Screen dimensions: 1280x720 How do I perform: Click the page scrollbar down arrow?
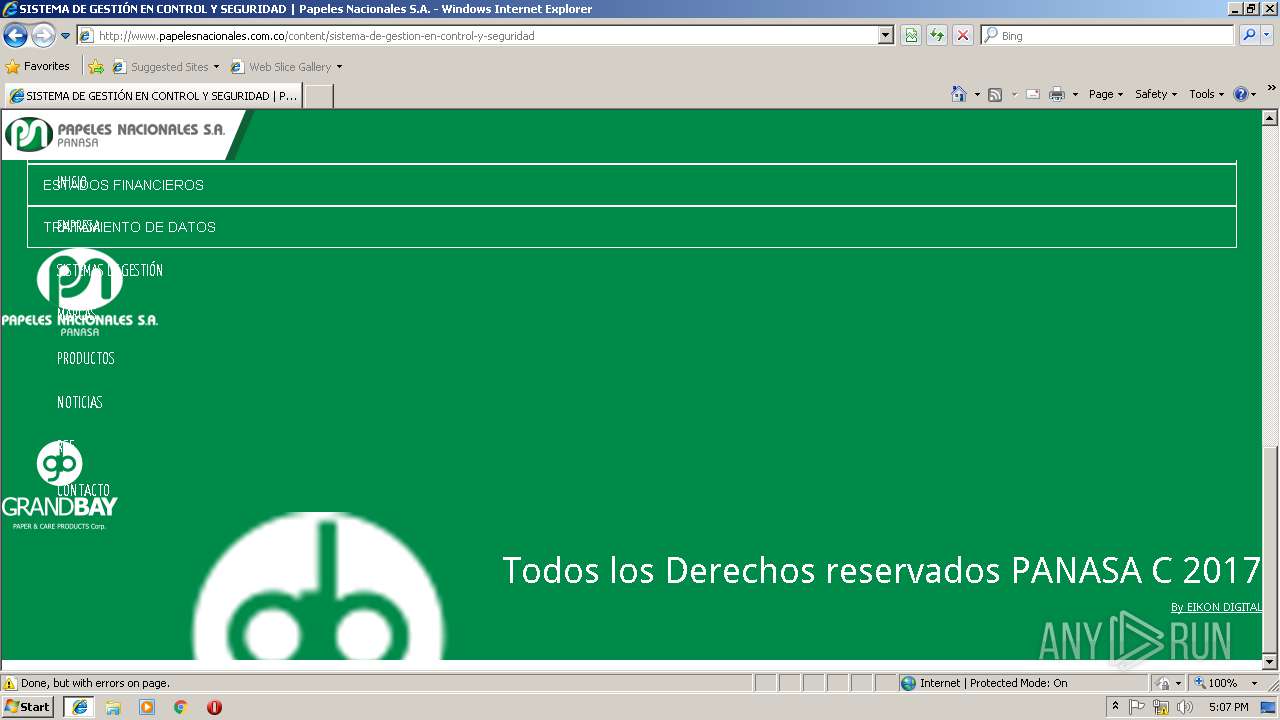[1270, 661]
